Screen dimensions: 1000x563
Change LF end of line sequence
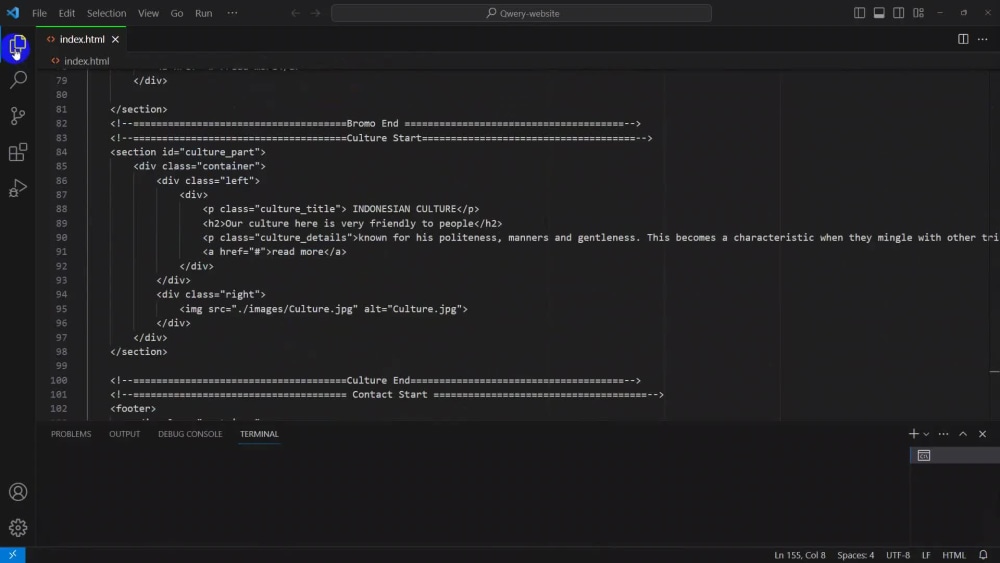tap(926, 555)
